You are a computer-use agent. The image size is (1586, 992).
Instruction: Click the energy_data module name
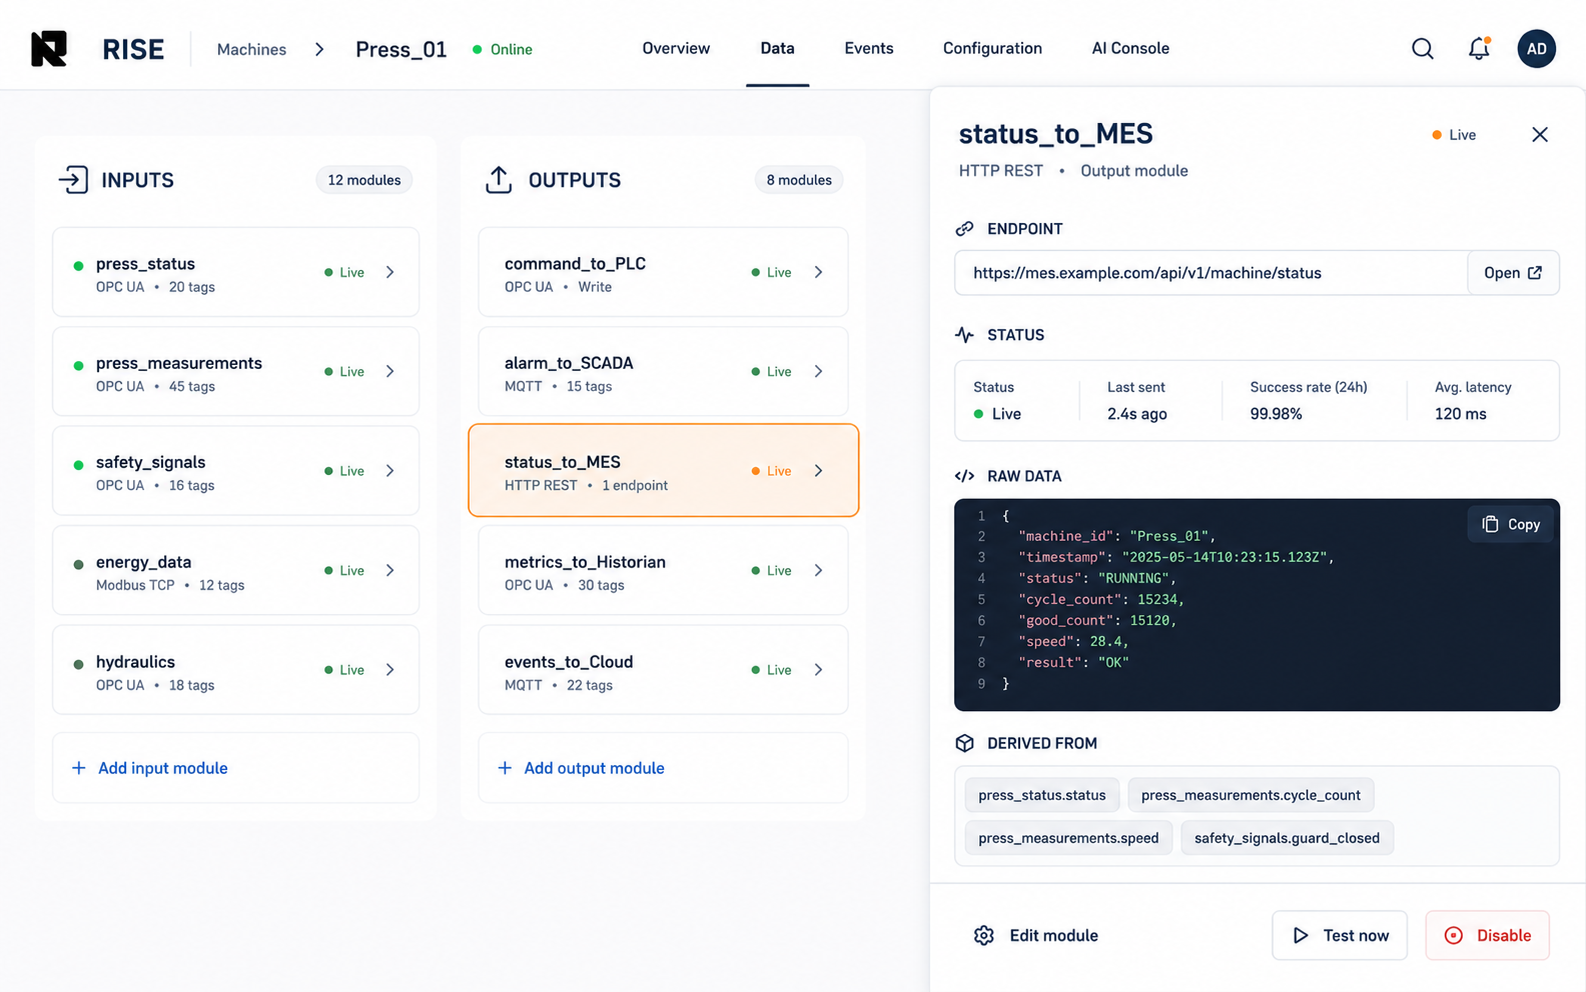(x=143, y=562)
